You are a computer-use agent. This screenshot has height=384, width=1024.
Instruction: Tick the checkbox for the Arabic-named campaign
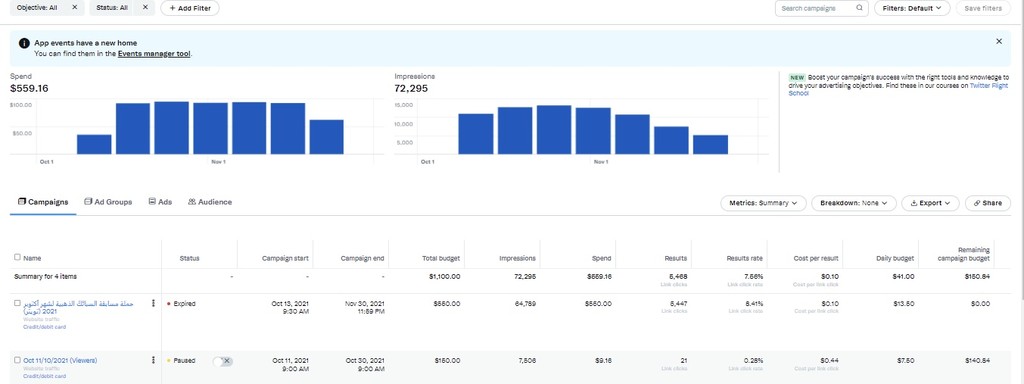[17, 303]
